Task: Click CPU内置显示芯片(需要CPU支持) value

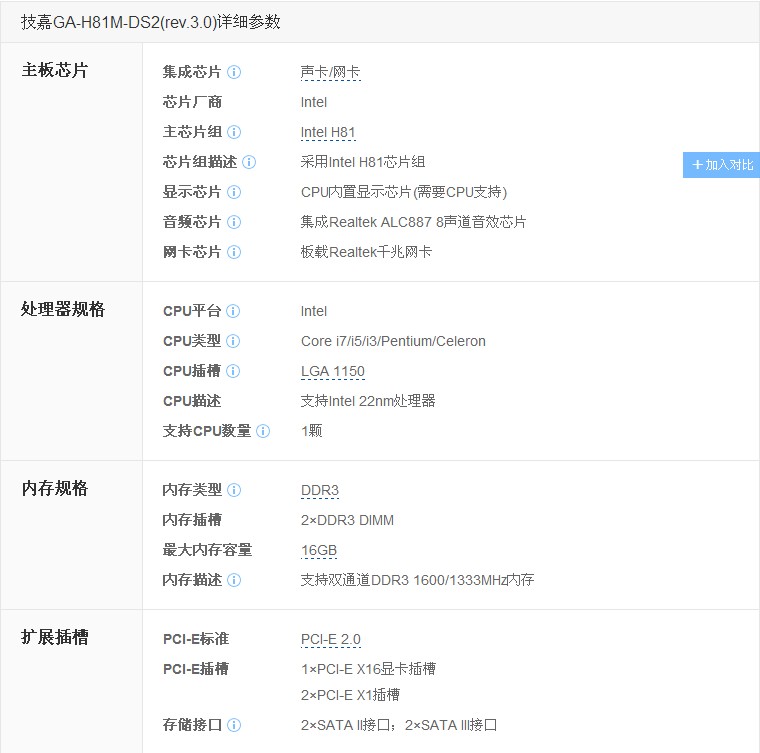Action: [x=404, y=192]
